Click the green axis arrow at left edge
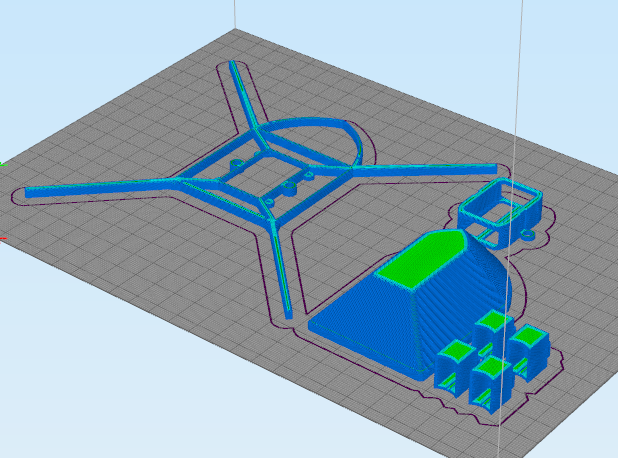 click(x=3, y=164)
